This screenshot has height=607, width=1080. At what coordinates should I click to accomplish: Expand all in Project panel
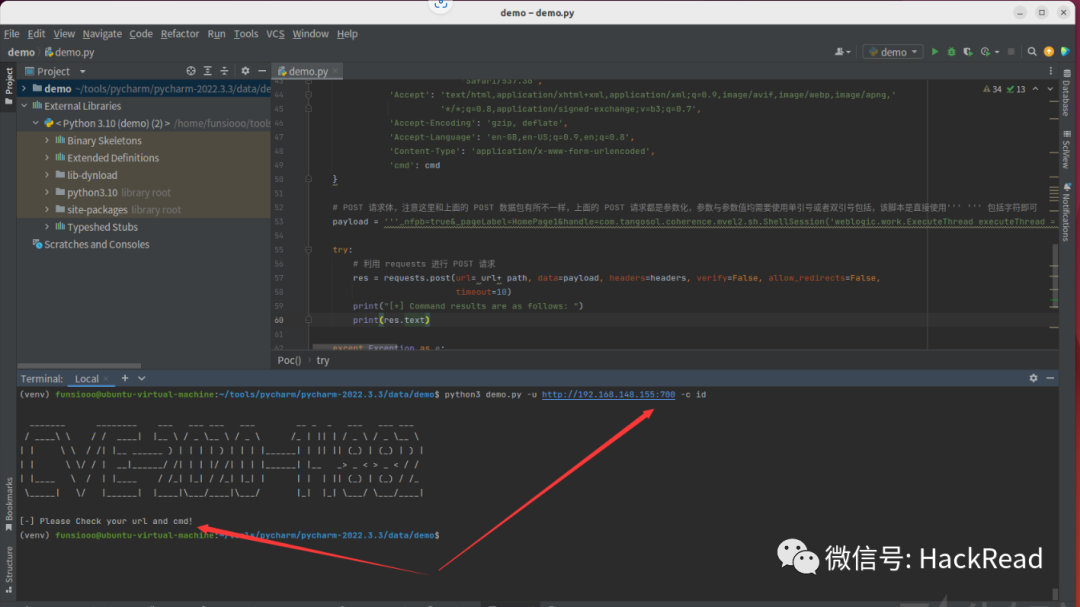point(207,71)
